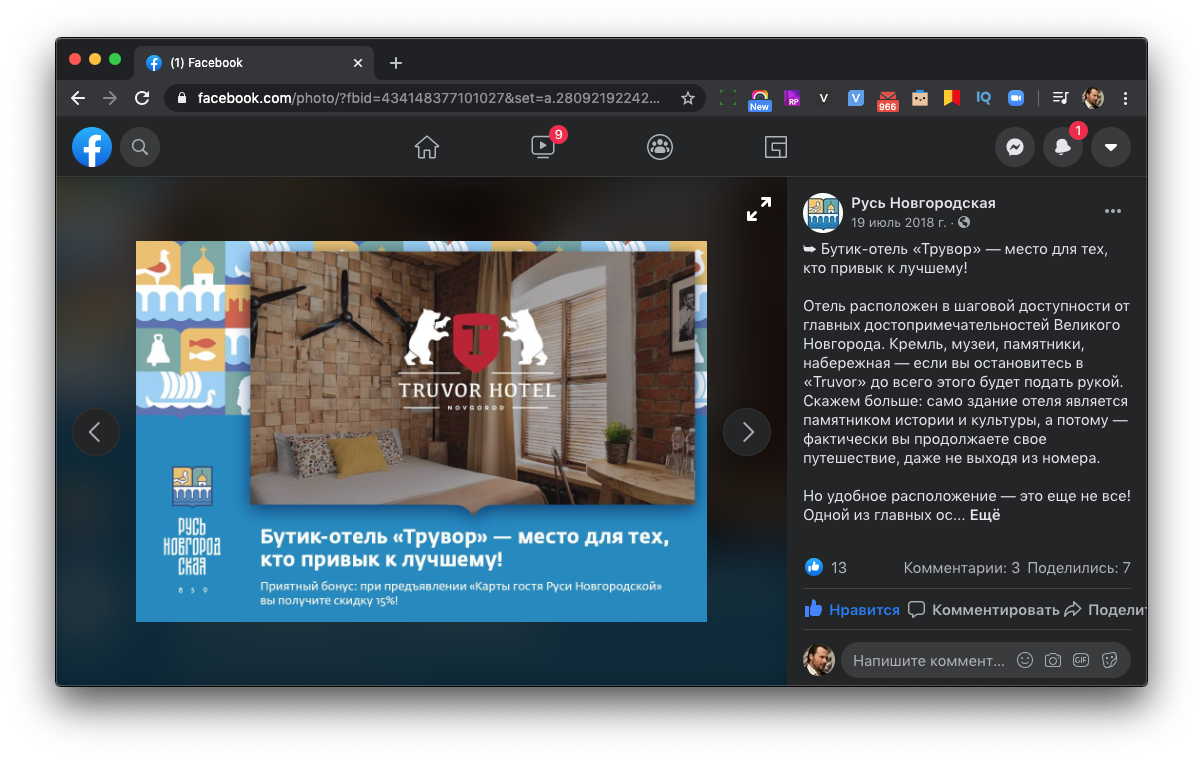Open Поделились: 7 shares count
Screen dimensions: 1203x760
click(x=1078, y=568)
